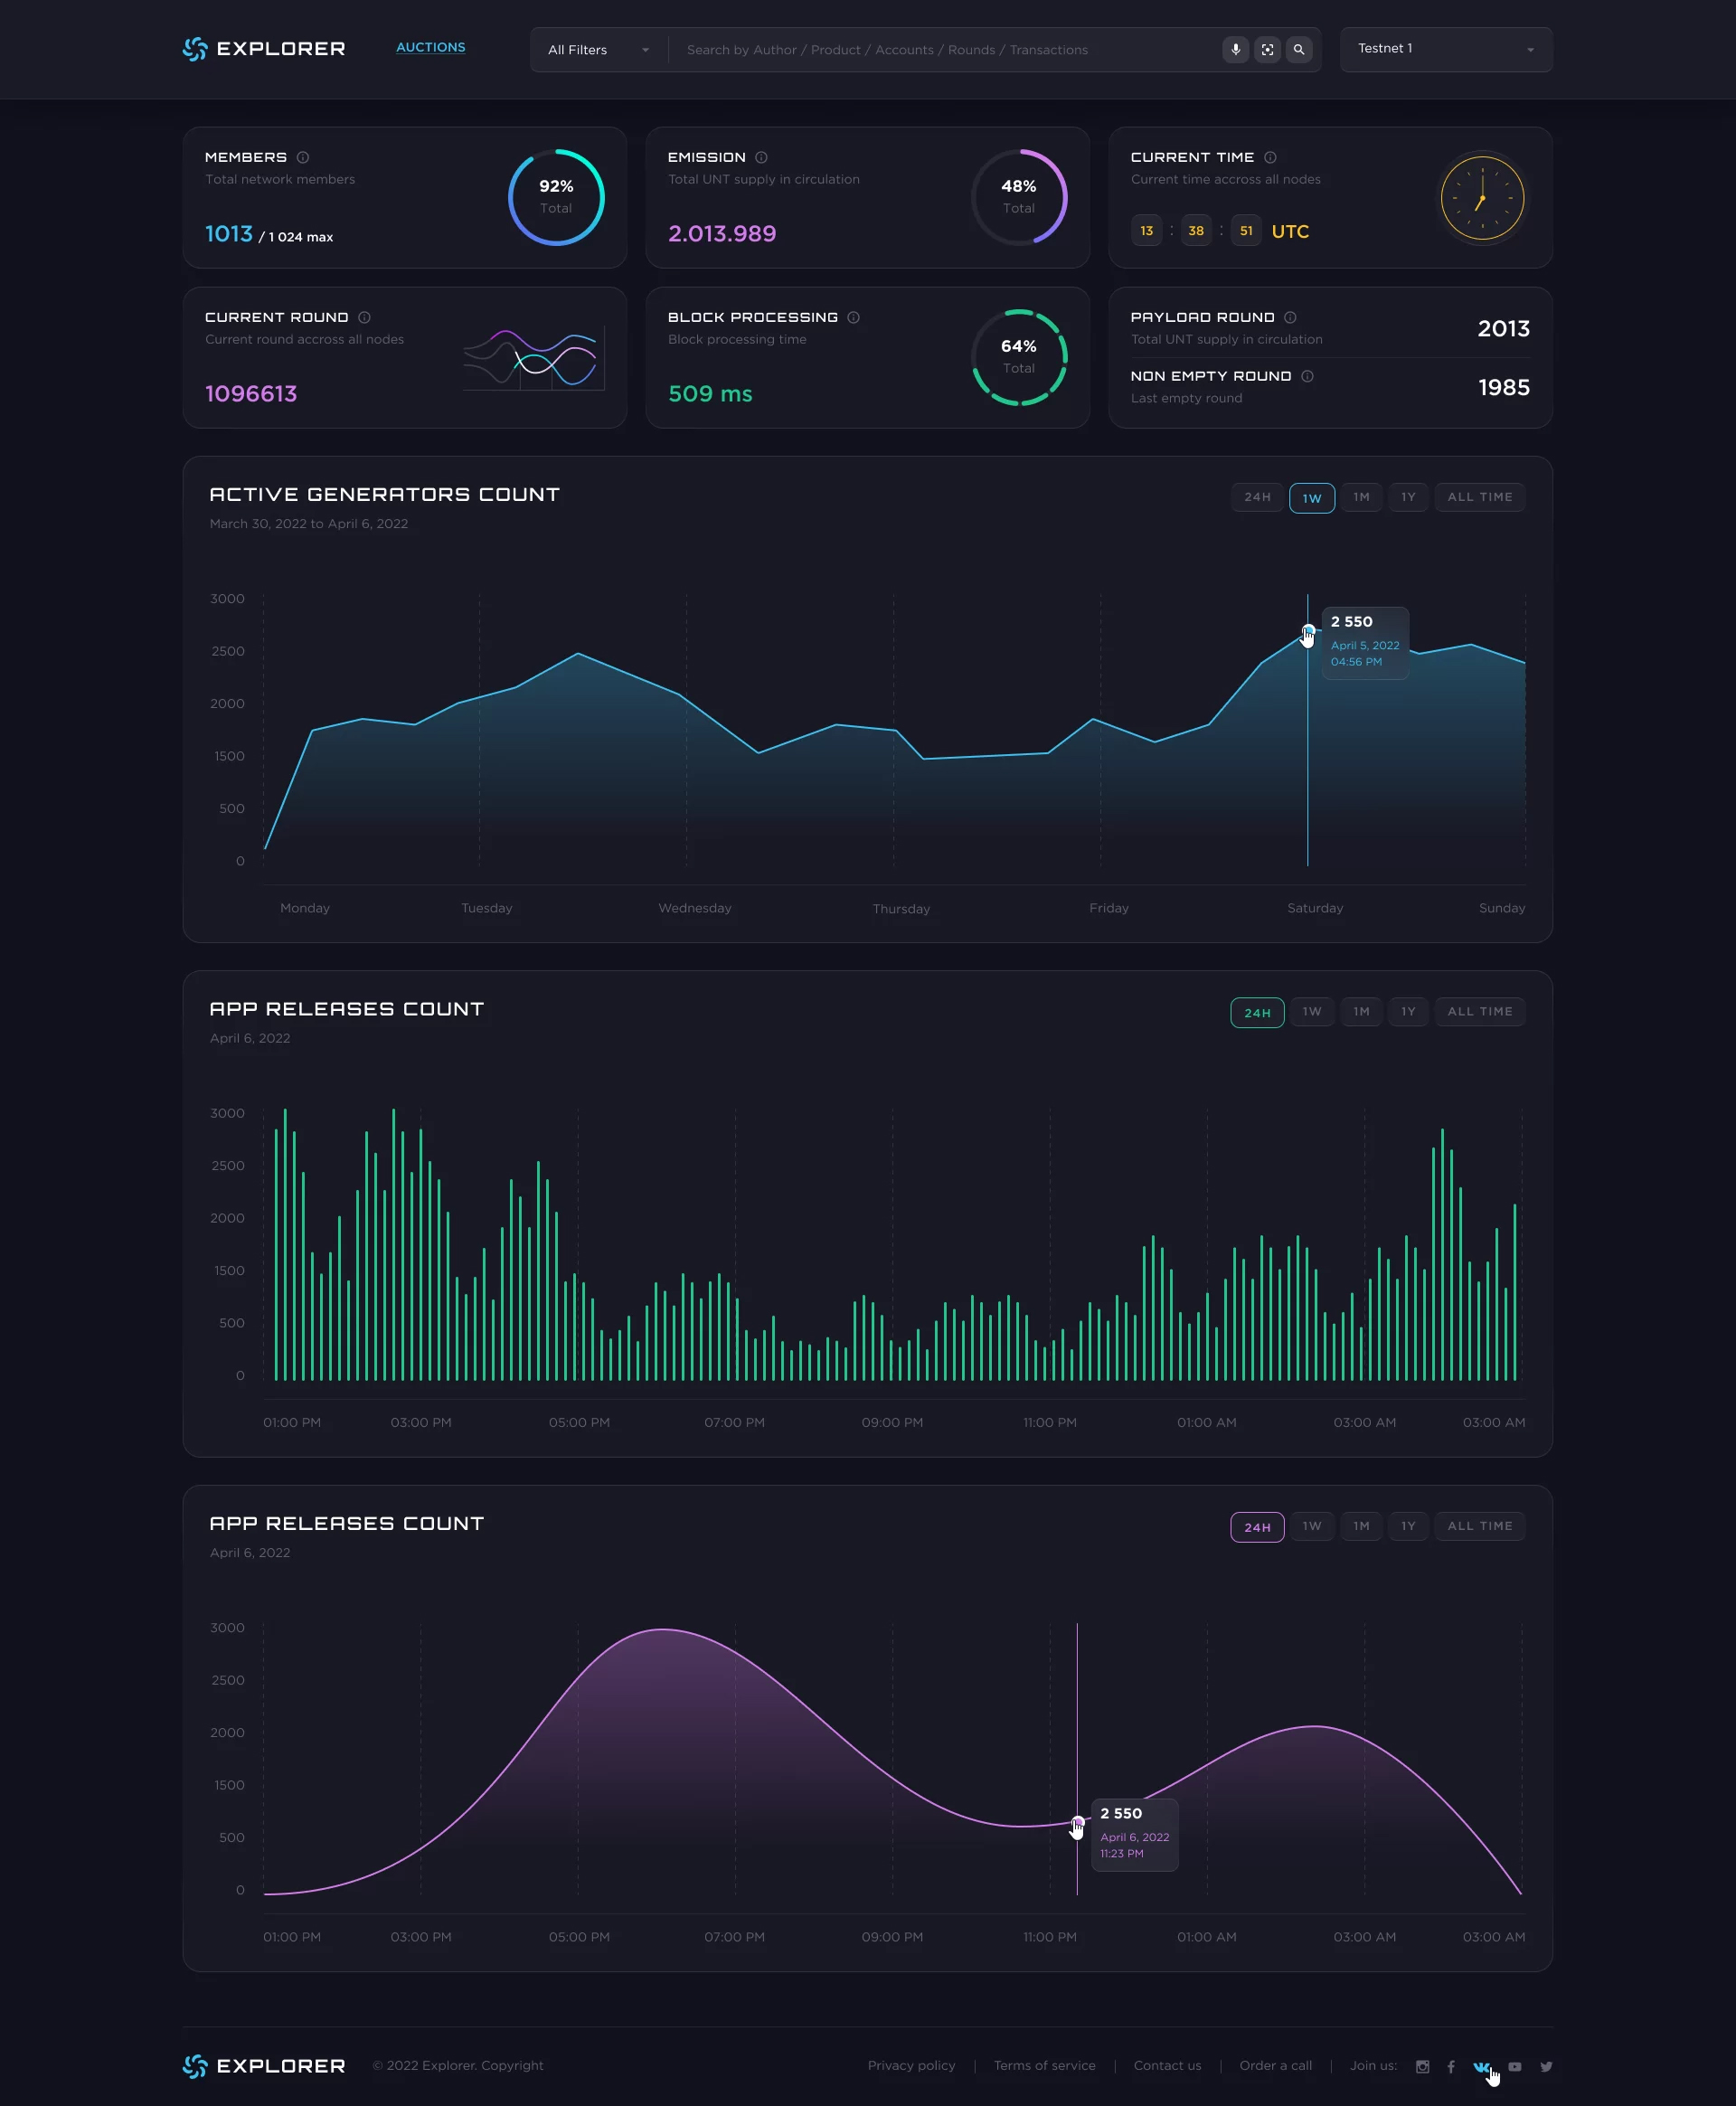Open the Instagram footer icon
Screen dimensions: 1736x2106
pos(1422,2066)
